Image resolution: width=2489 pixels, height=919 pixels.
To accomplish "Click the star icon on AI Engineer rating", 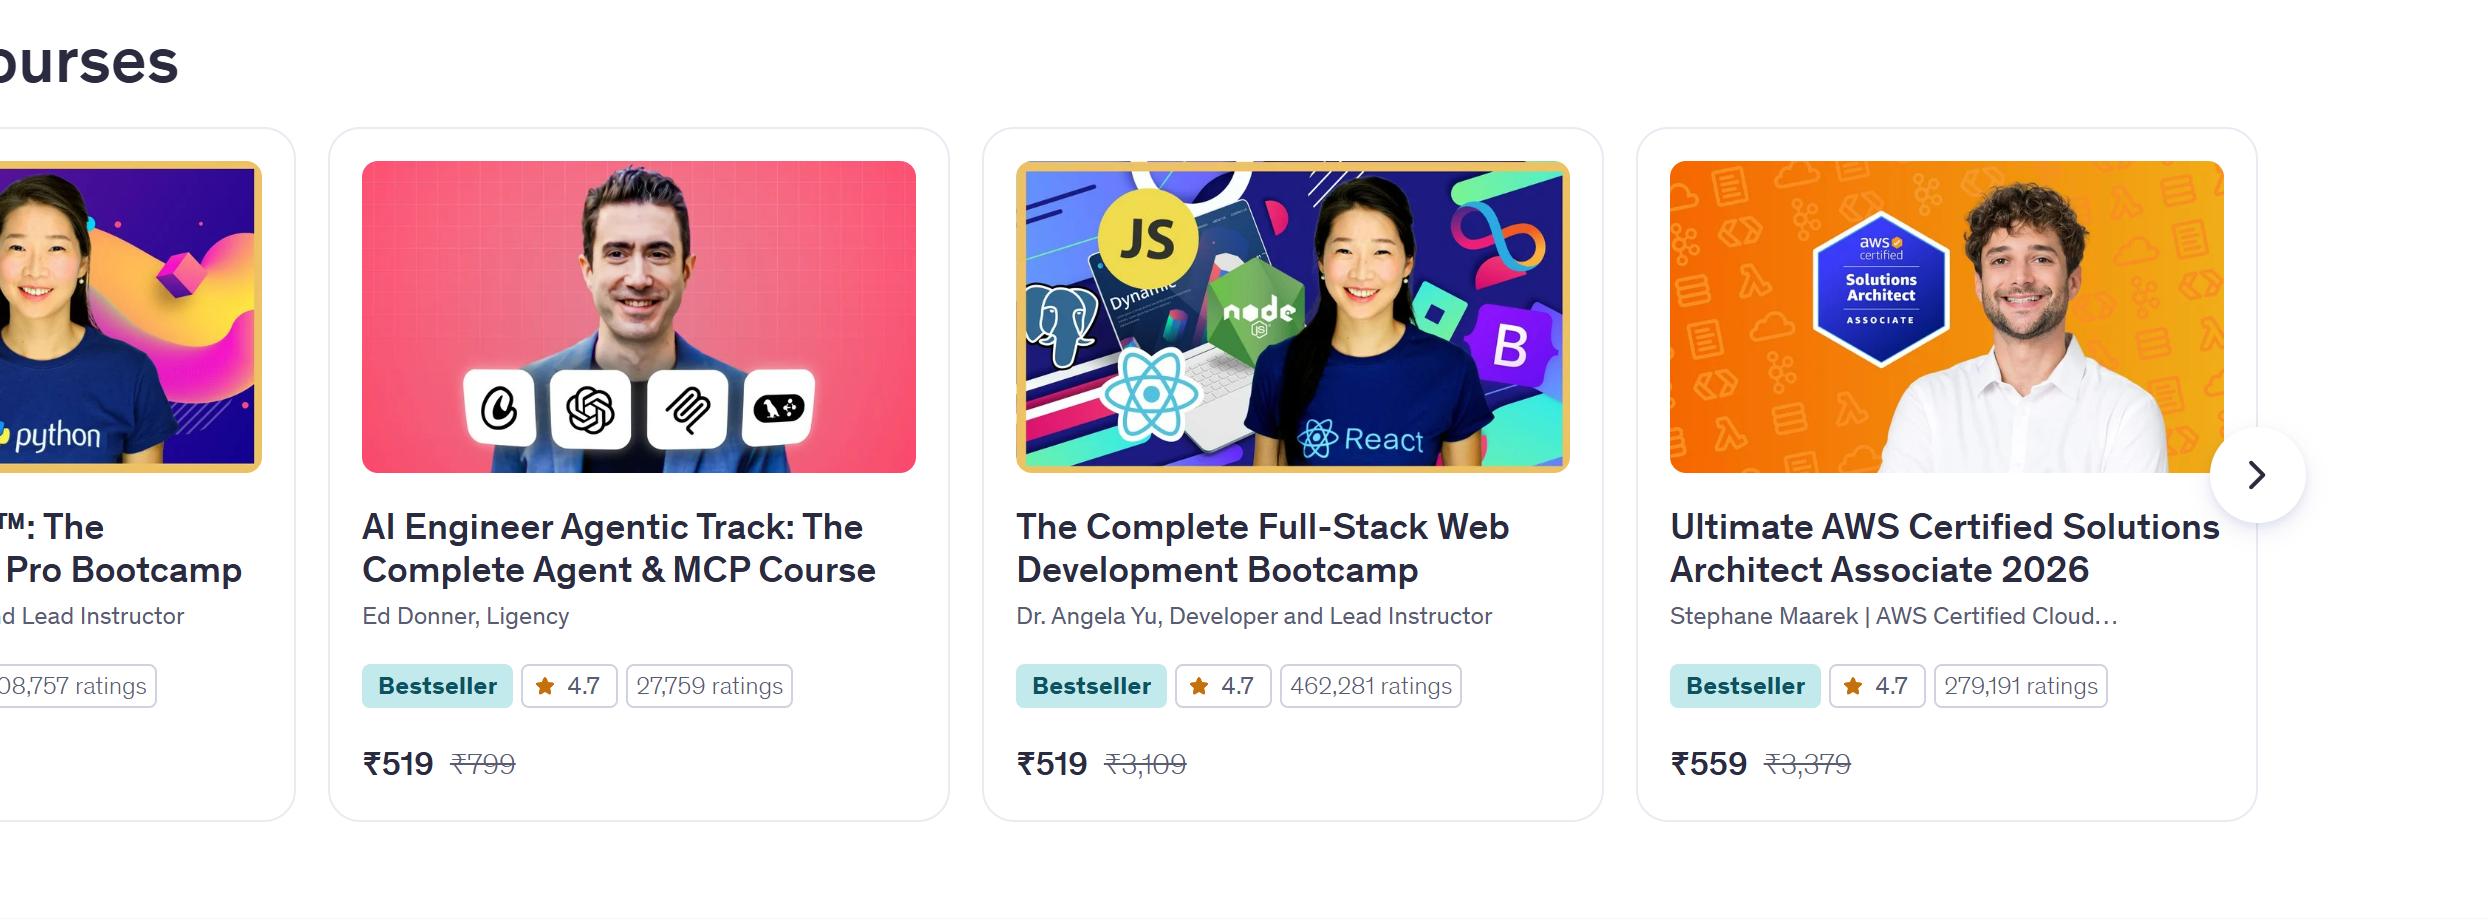I will coord(545,686).
